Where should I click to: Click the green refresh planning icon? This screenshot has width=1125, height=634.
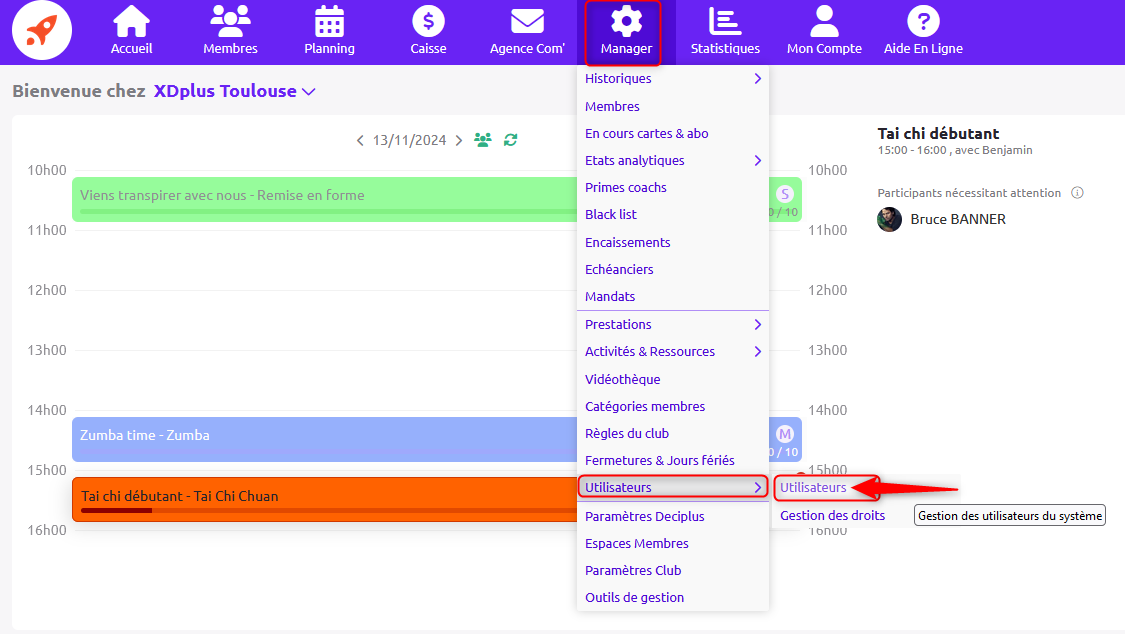511,140
